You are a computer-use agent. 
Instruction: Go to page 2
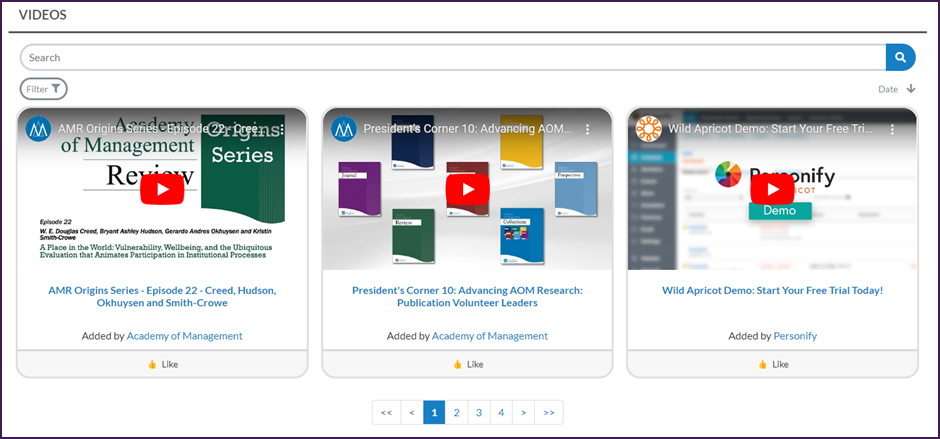pos(456,413)
